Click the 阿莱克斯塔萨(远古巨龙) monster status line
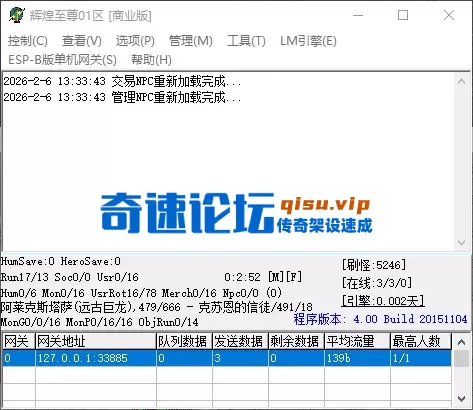 pos(157,307)
